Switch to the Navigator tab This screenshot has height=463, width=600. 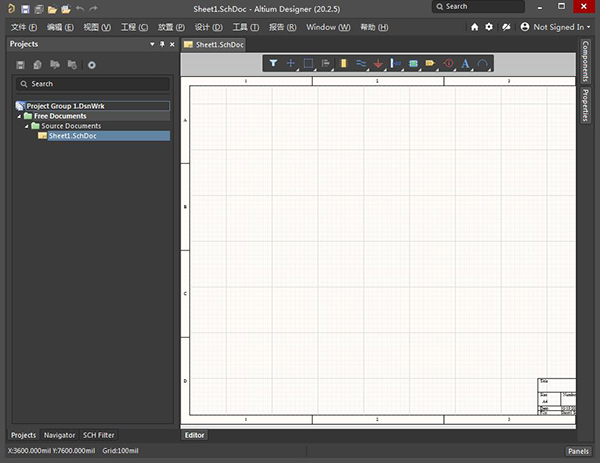click(60, 435)
